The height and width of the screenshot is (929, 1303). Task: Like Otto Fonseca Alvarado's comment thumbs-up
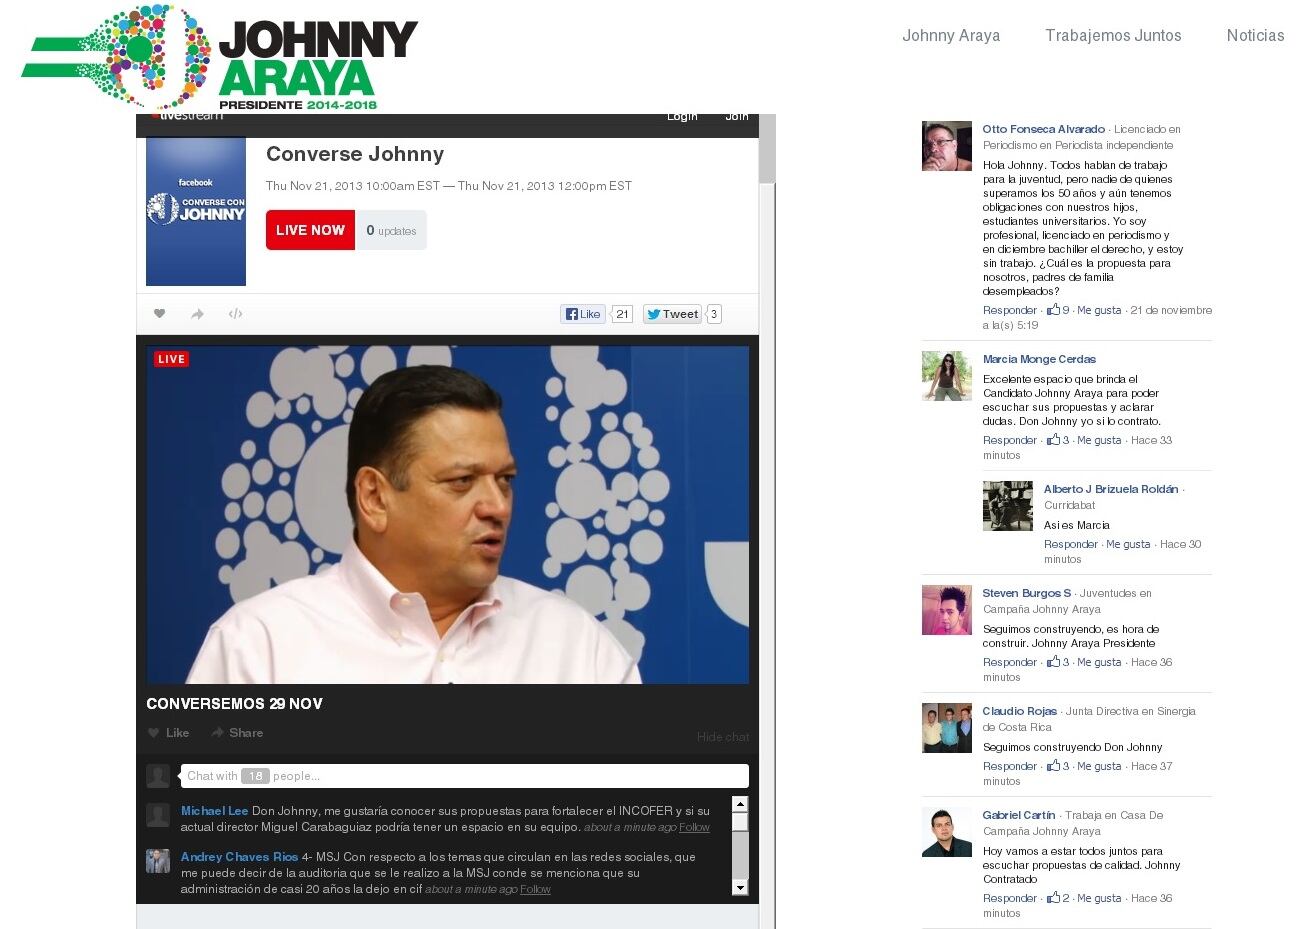[1053, 310]
